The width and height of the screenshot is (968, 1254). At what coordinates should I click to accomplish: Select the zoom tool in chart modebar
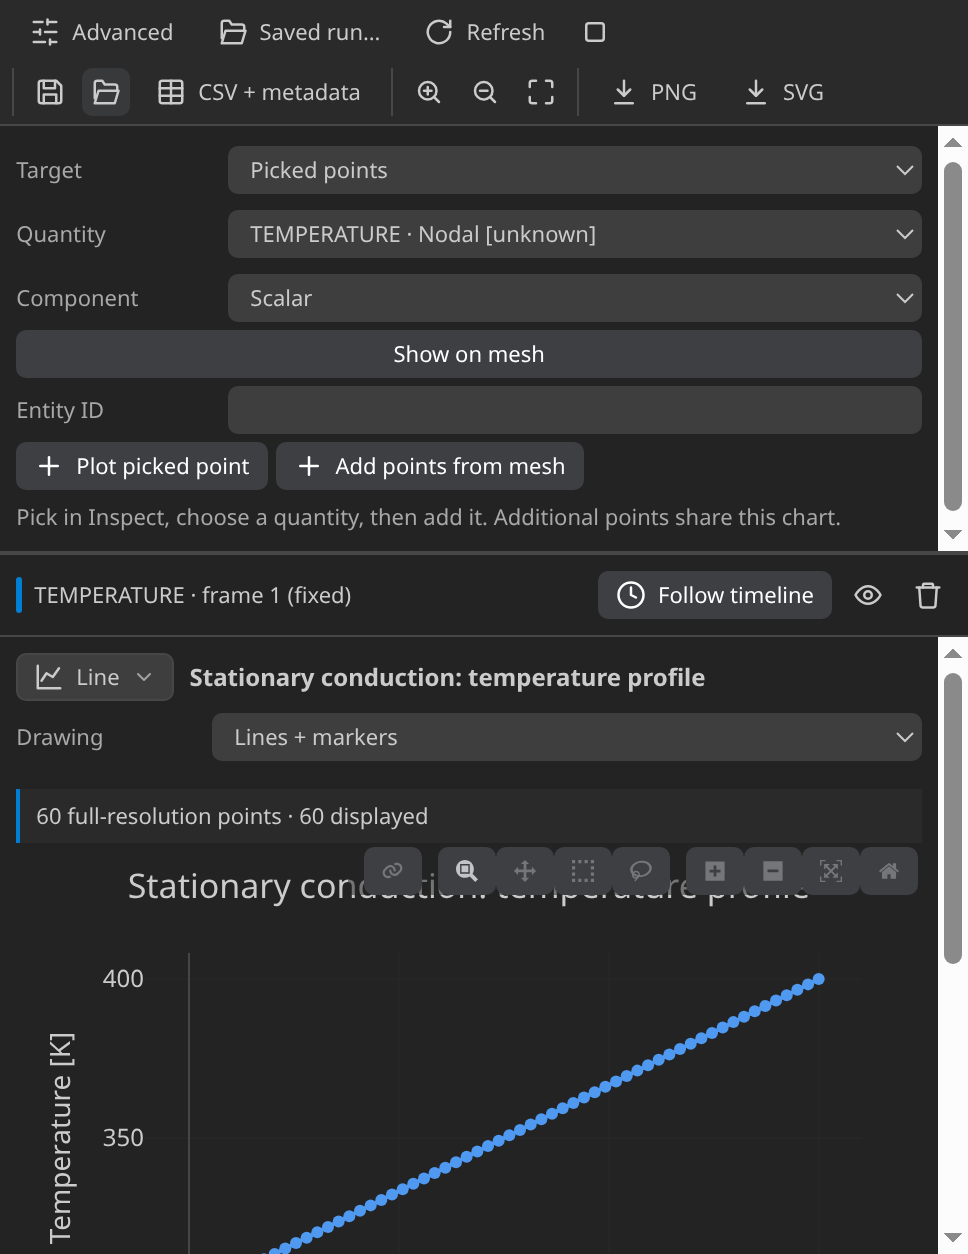tap(467, 871)
